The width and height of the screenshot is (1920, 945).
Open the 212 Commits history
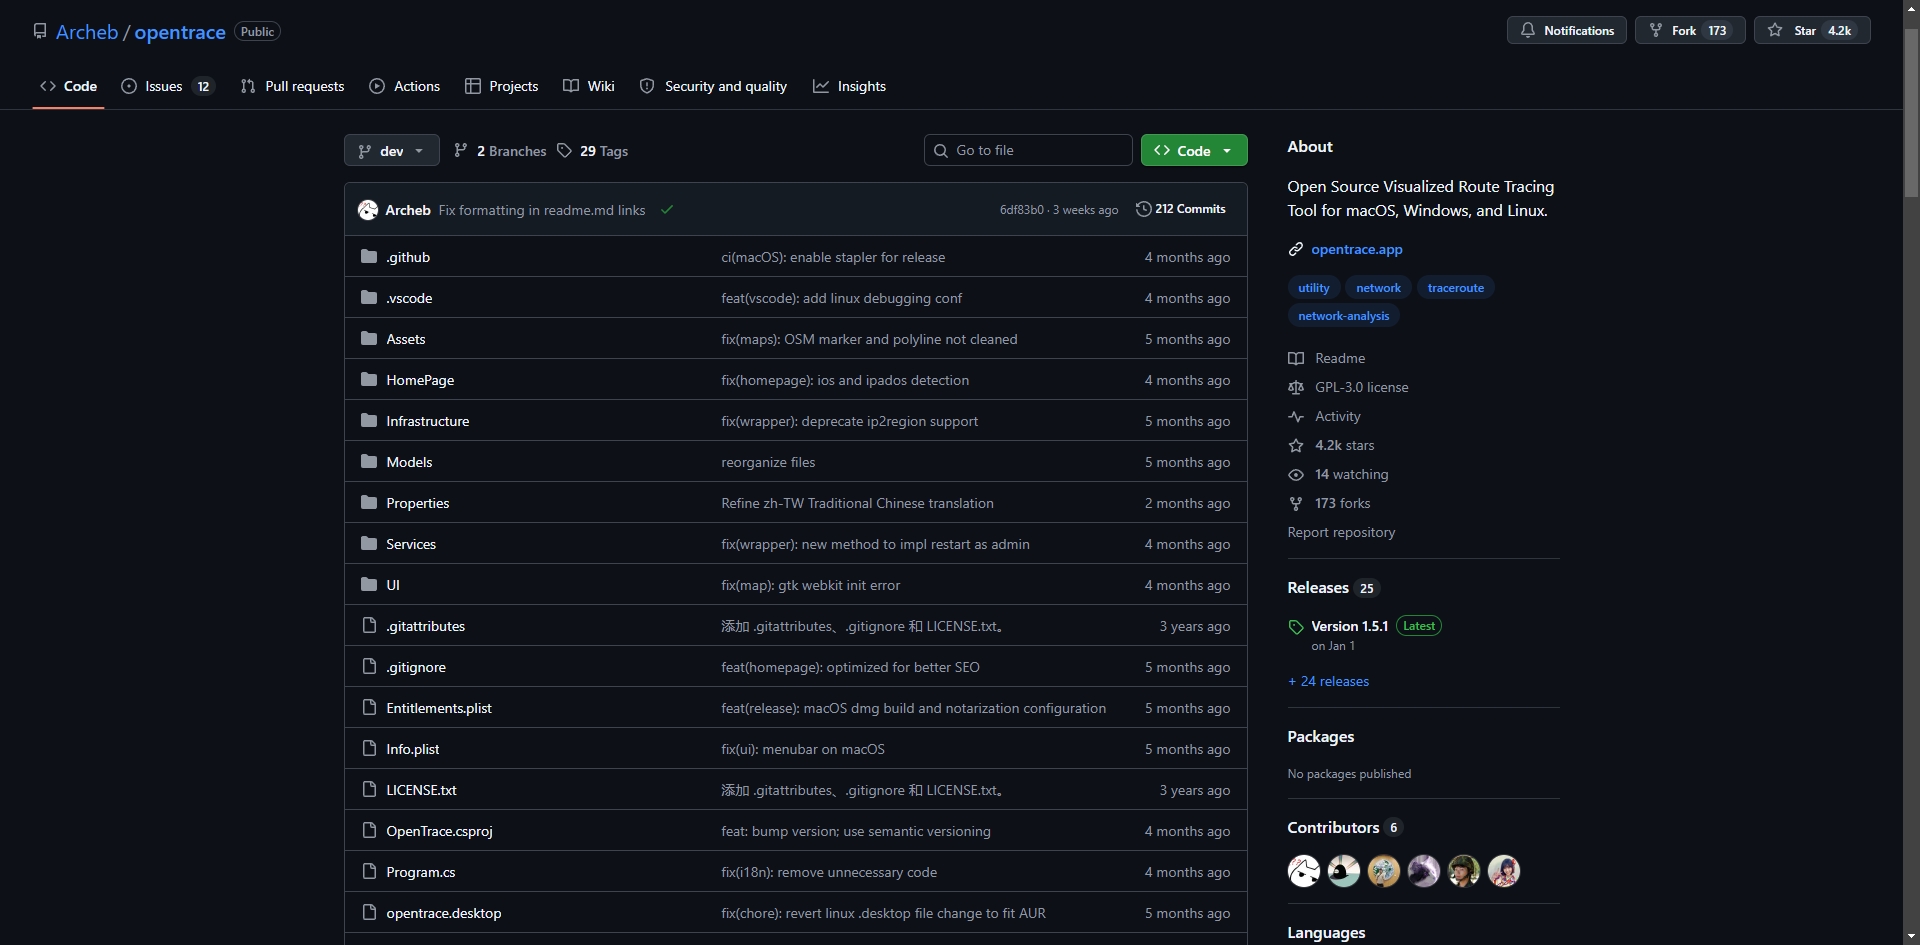[x=1181, y=209]
